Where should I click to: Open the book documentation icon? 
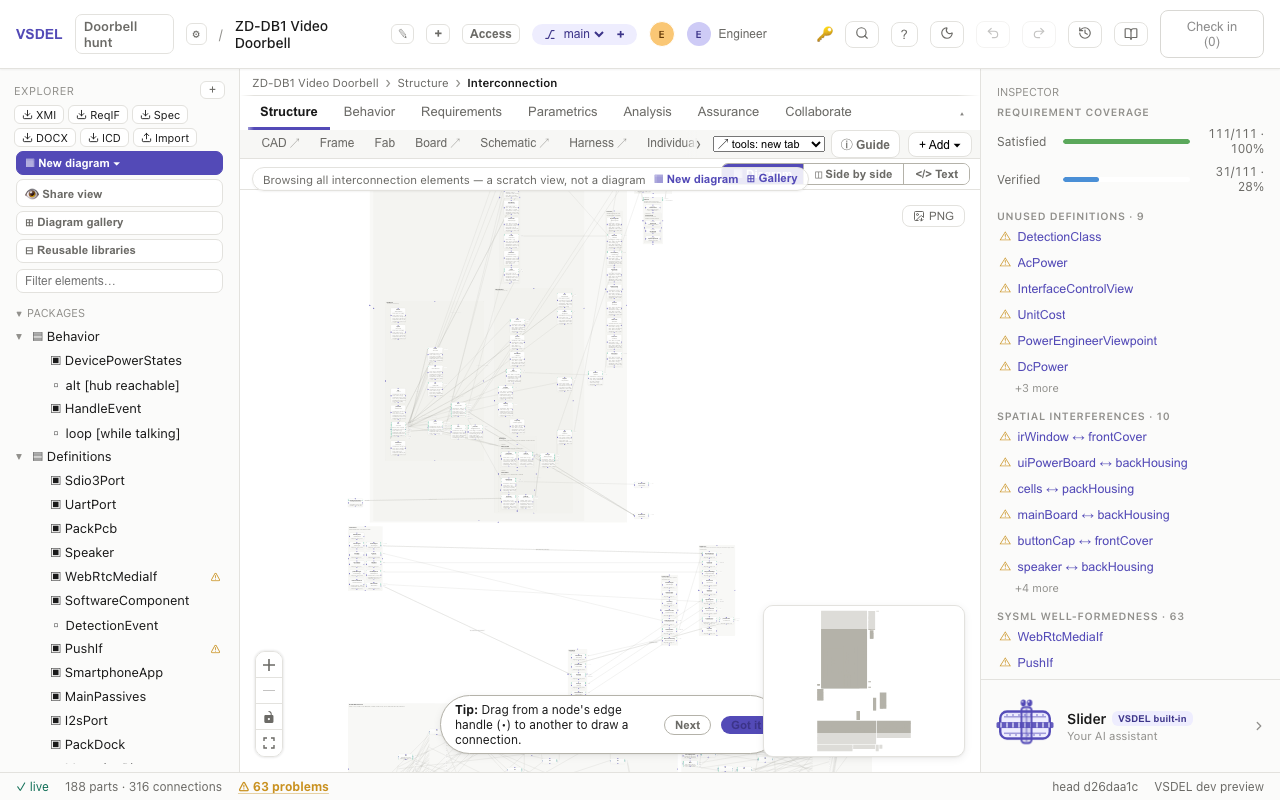pos(1130,34)
